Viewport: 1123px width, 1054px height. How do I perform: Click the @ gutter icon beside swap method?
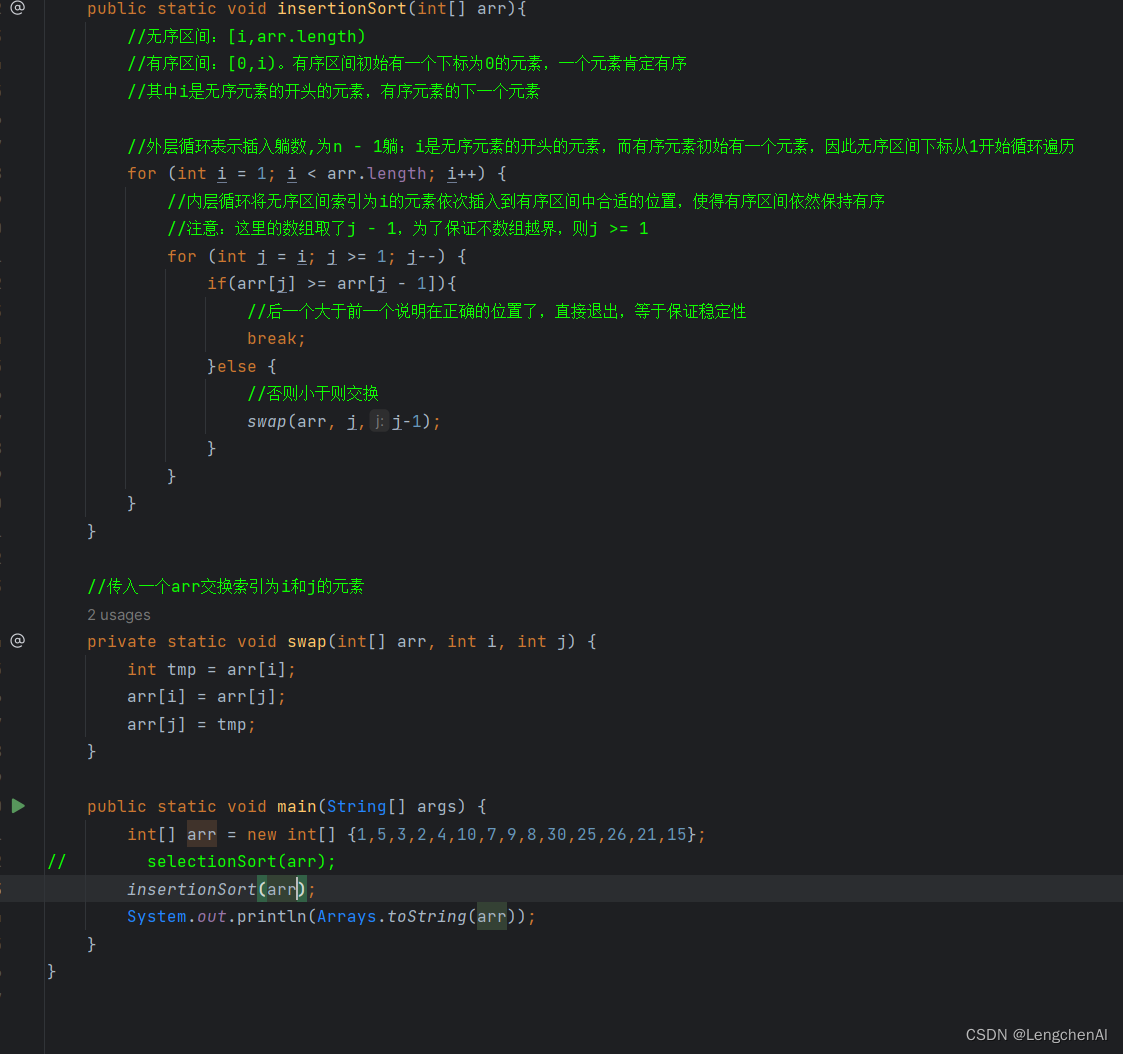pyautogui.click(x=17, y=640)
